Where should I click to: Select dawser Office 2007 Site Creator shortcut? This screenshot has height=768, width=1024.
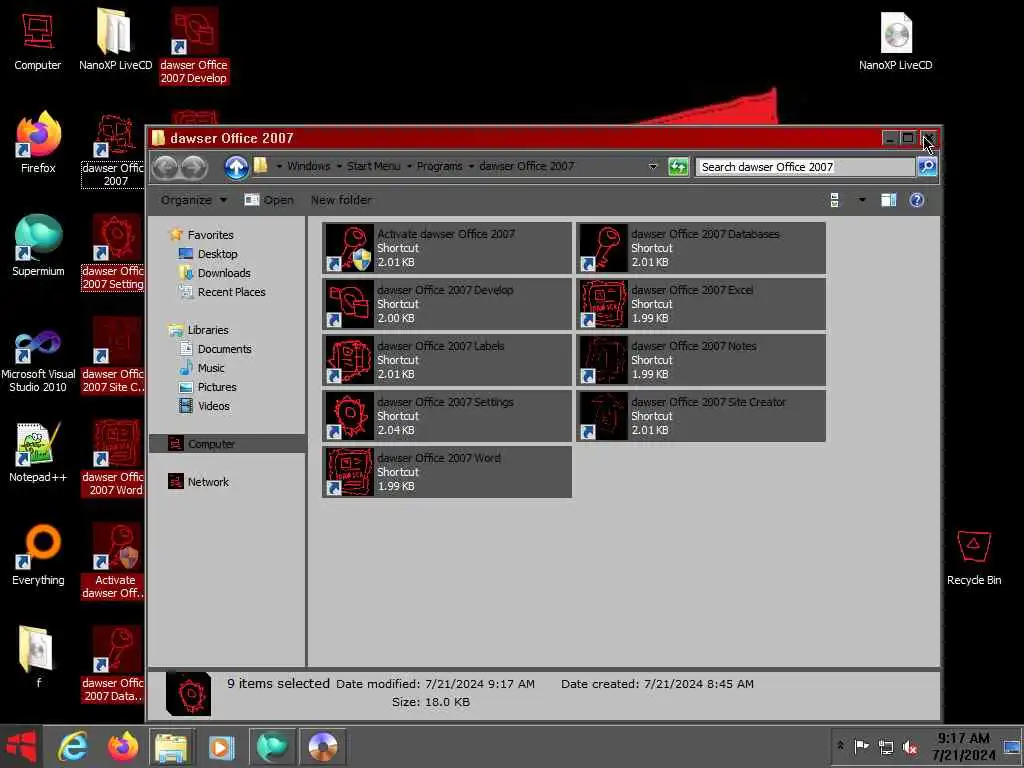[x=701, y=417]
